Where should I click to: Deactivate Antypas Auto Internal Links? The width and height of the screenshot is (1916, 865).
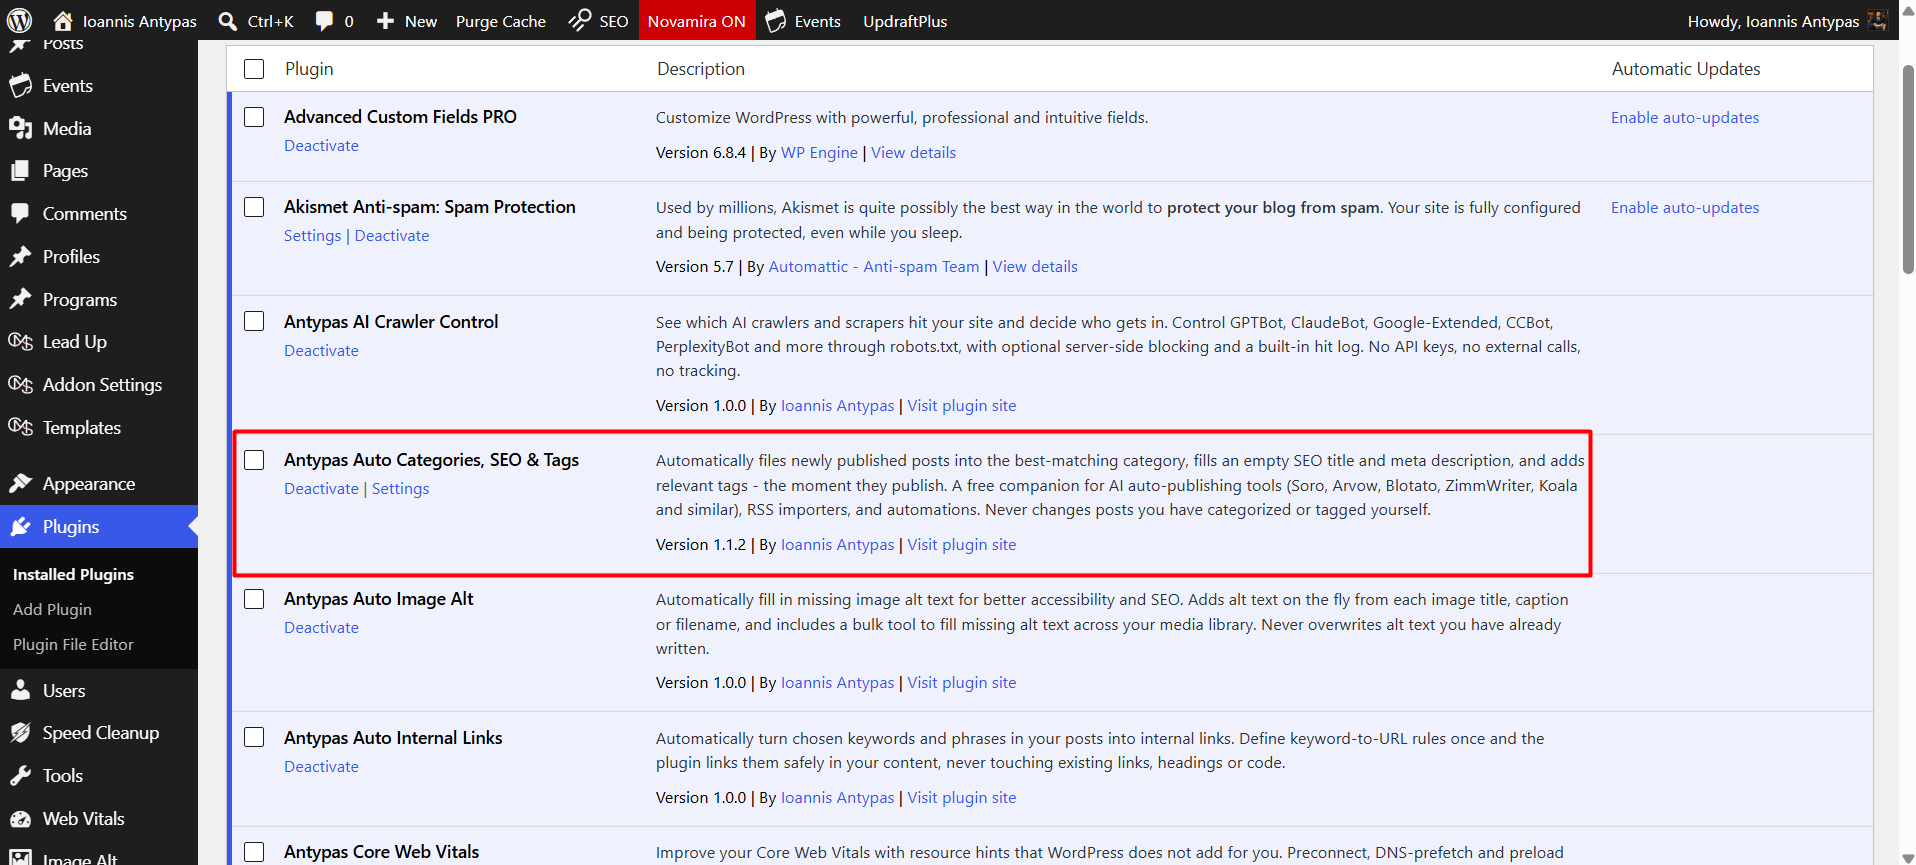(x=321, y=767)
